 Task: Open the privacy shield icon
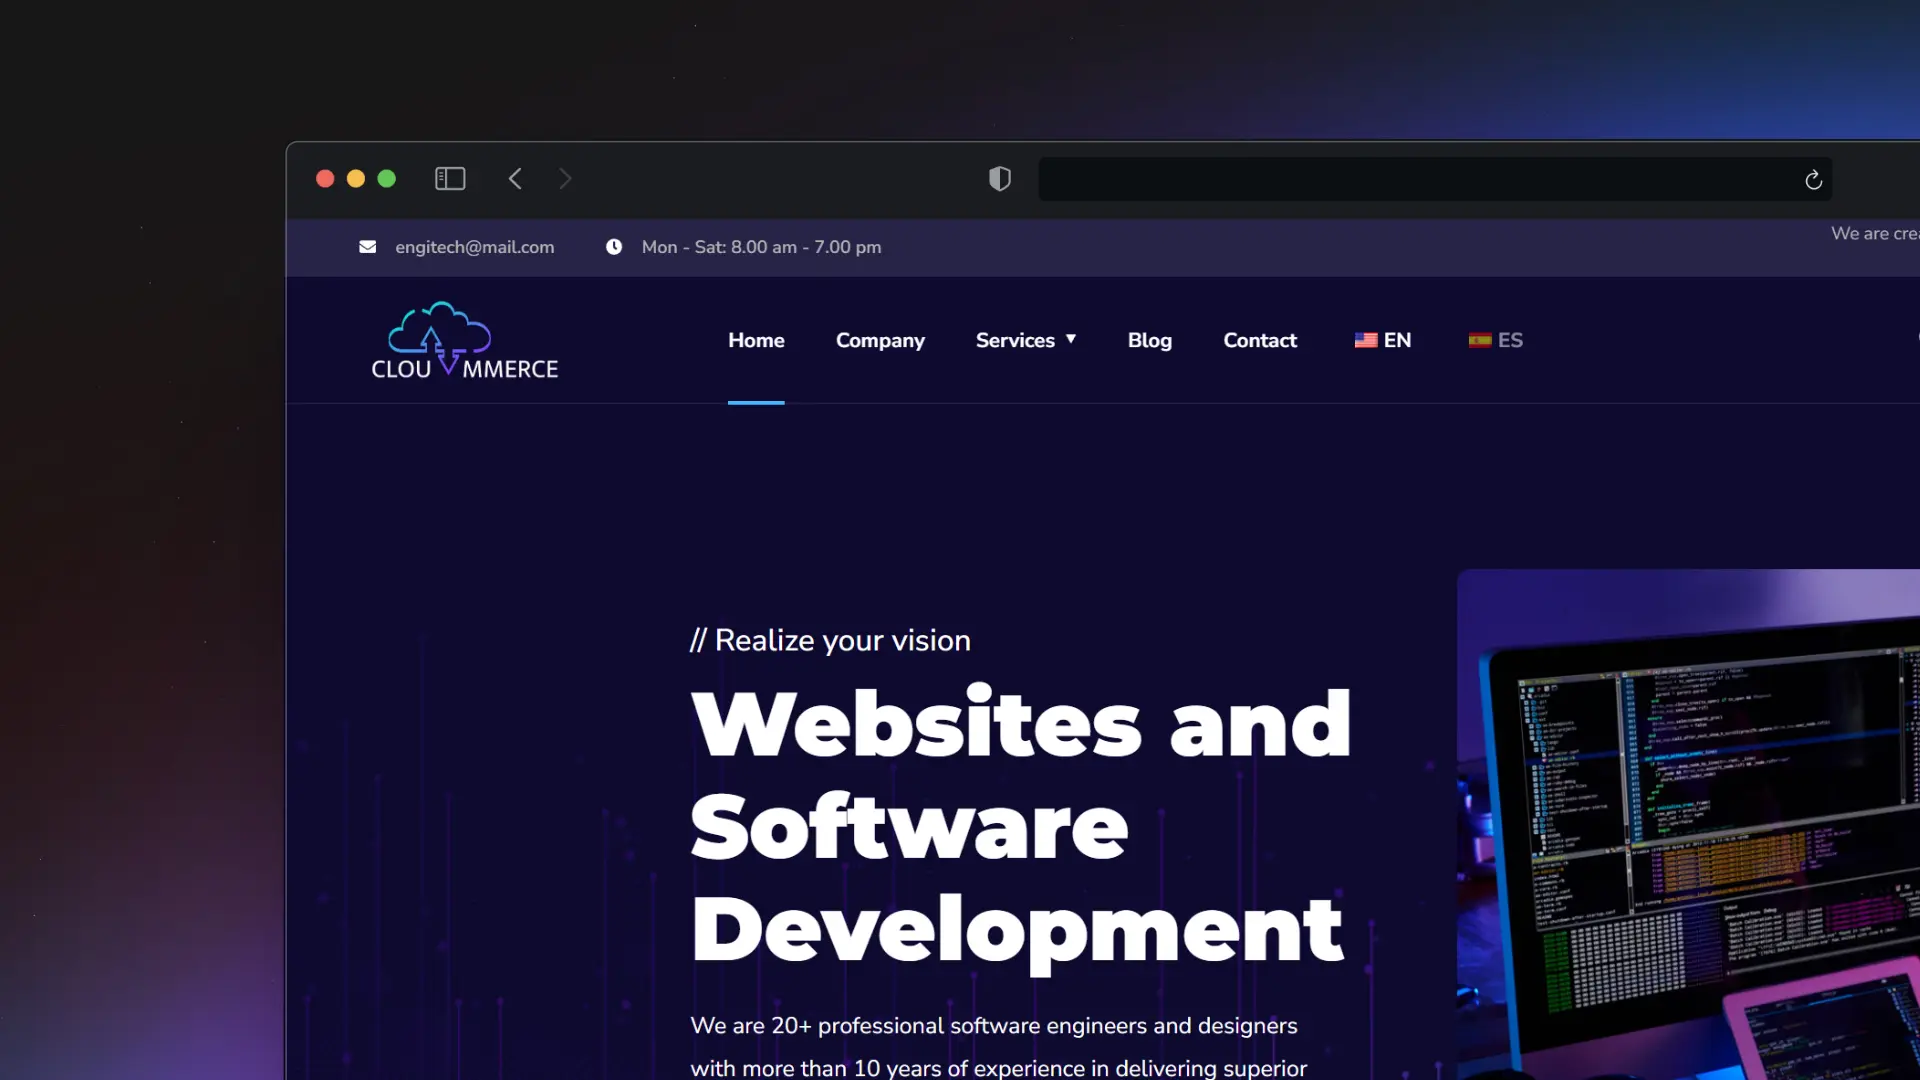[x=1000, y=179]
